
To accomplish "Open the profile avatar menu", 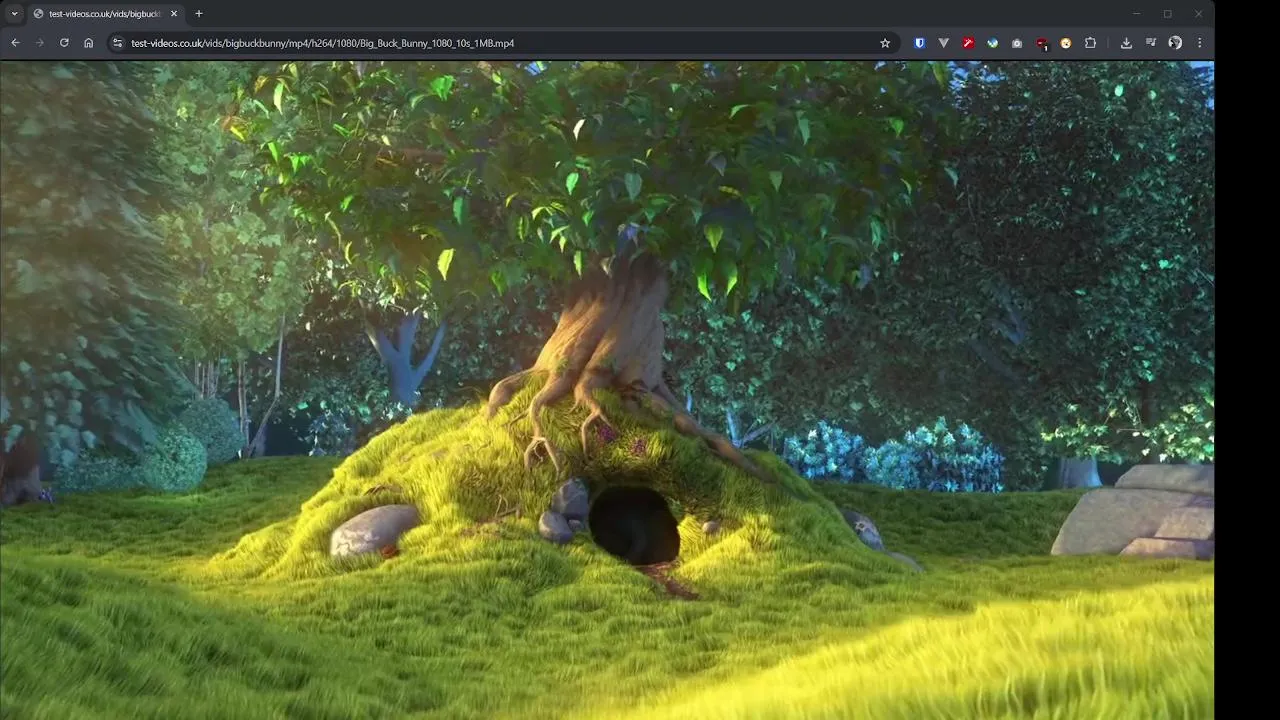I will pyautogui.click(x=1175, y=43).
